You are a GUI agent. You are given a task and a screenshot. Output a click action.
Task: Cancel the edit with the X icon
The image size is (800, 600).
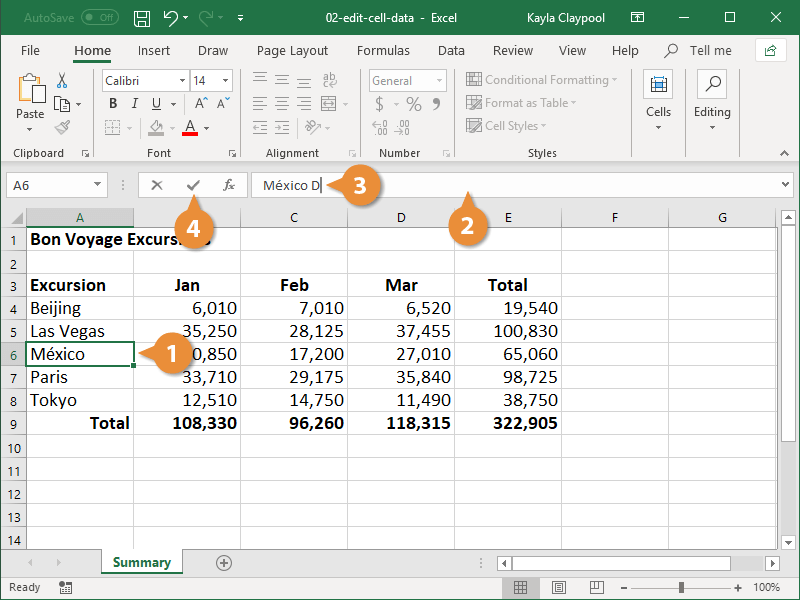(x=157, y=185)
